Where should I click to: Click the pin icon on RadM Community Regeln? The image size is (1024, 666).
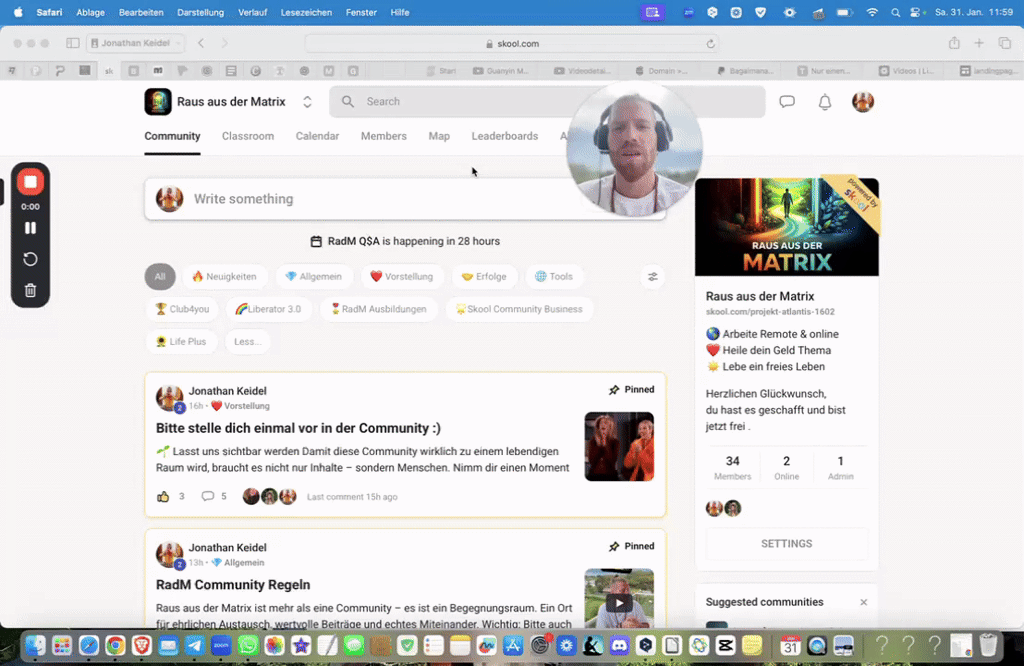pos(615,546)
